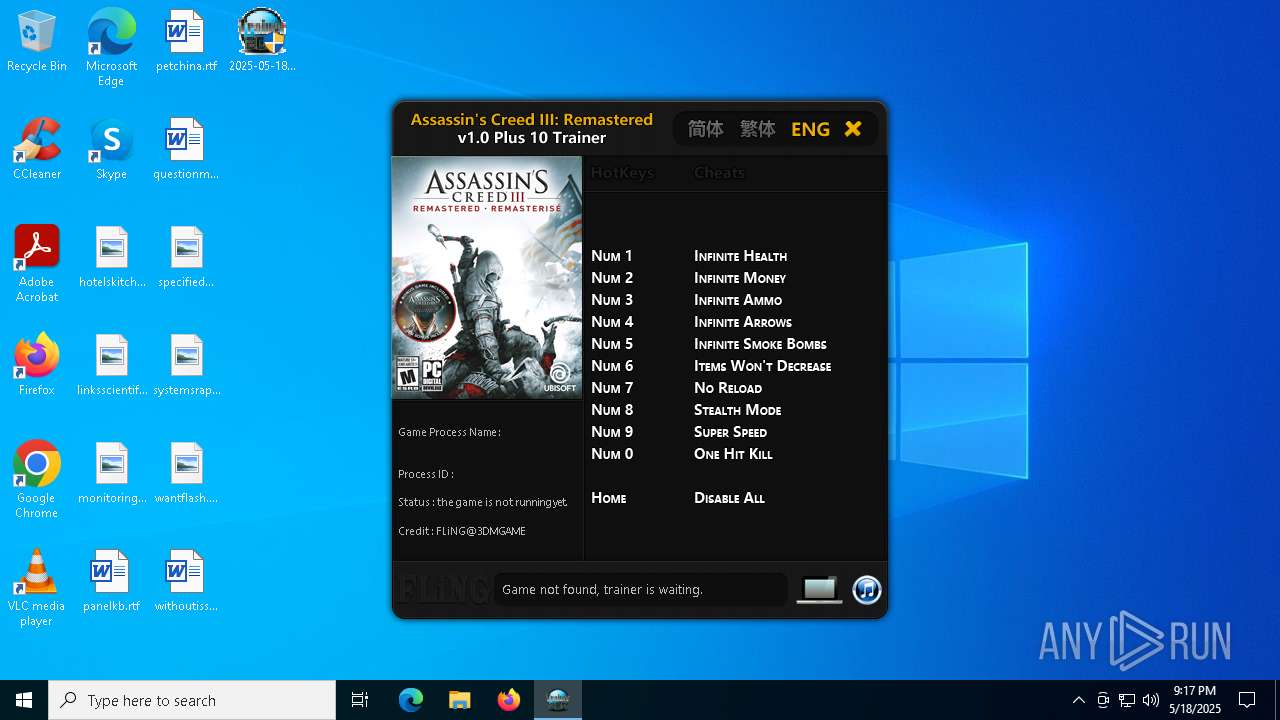Open File Explorer from taskbar
This screenshot has width=1280, height=720.
[x=459, y=700]
